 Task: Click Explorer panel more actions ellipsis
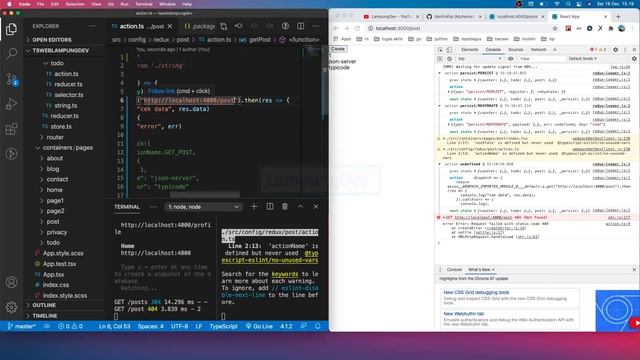click(x=92, y=26)
